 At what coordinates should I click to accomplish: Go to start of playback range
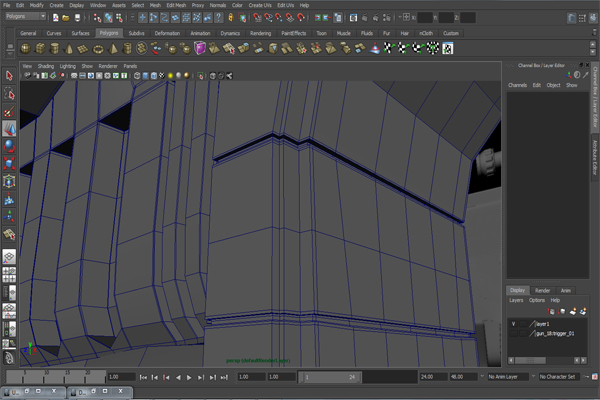(143, 377)
